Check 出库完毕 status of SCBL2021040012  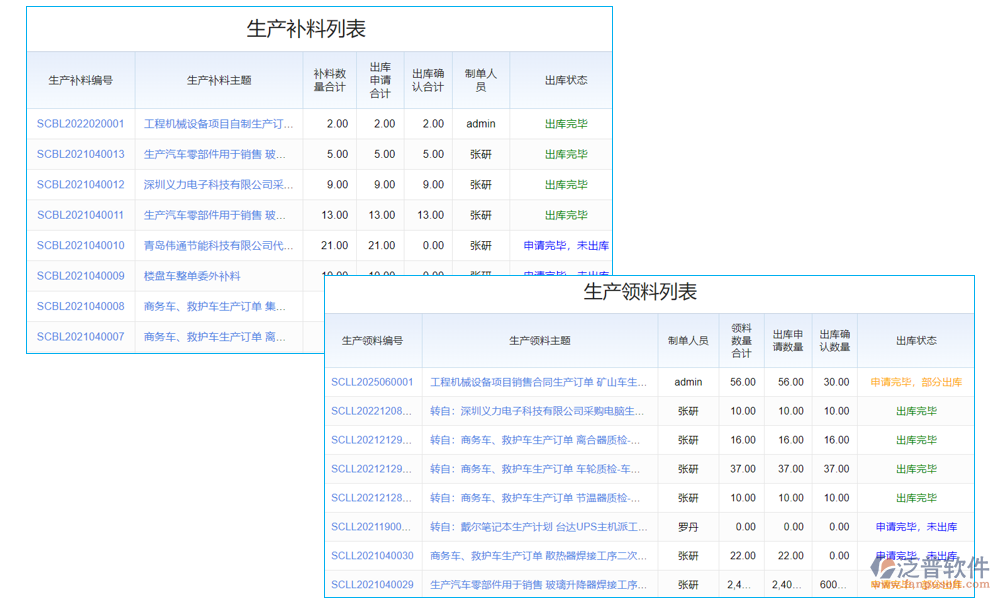click(x=559, y=184)
